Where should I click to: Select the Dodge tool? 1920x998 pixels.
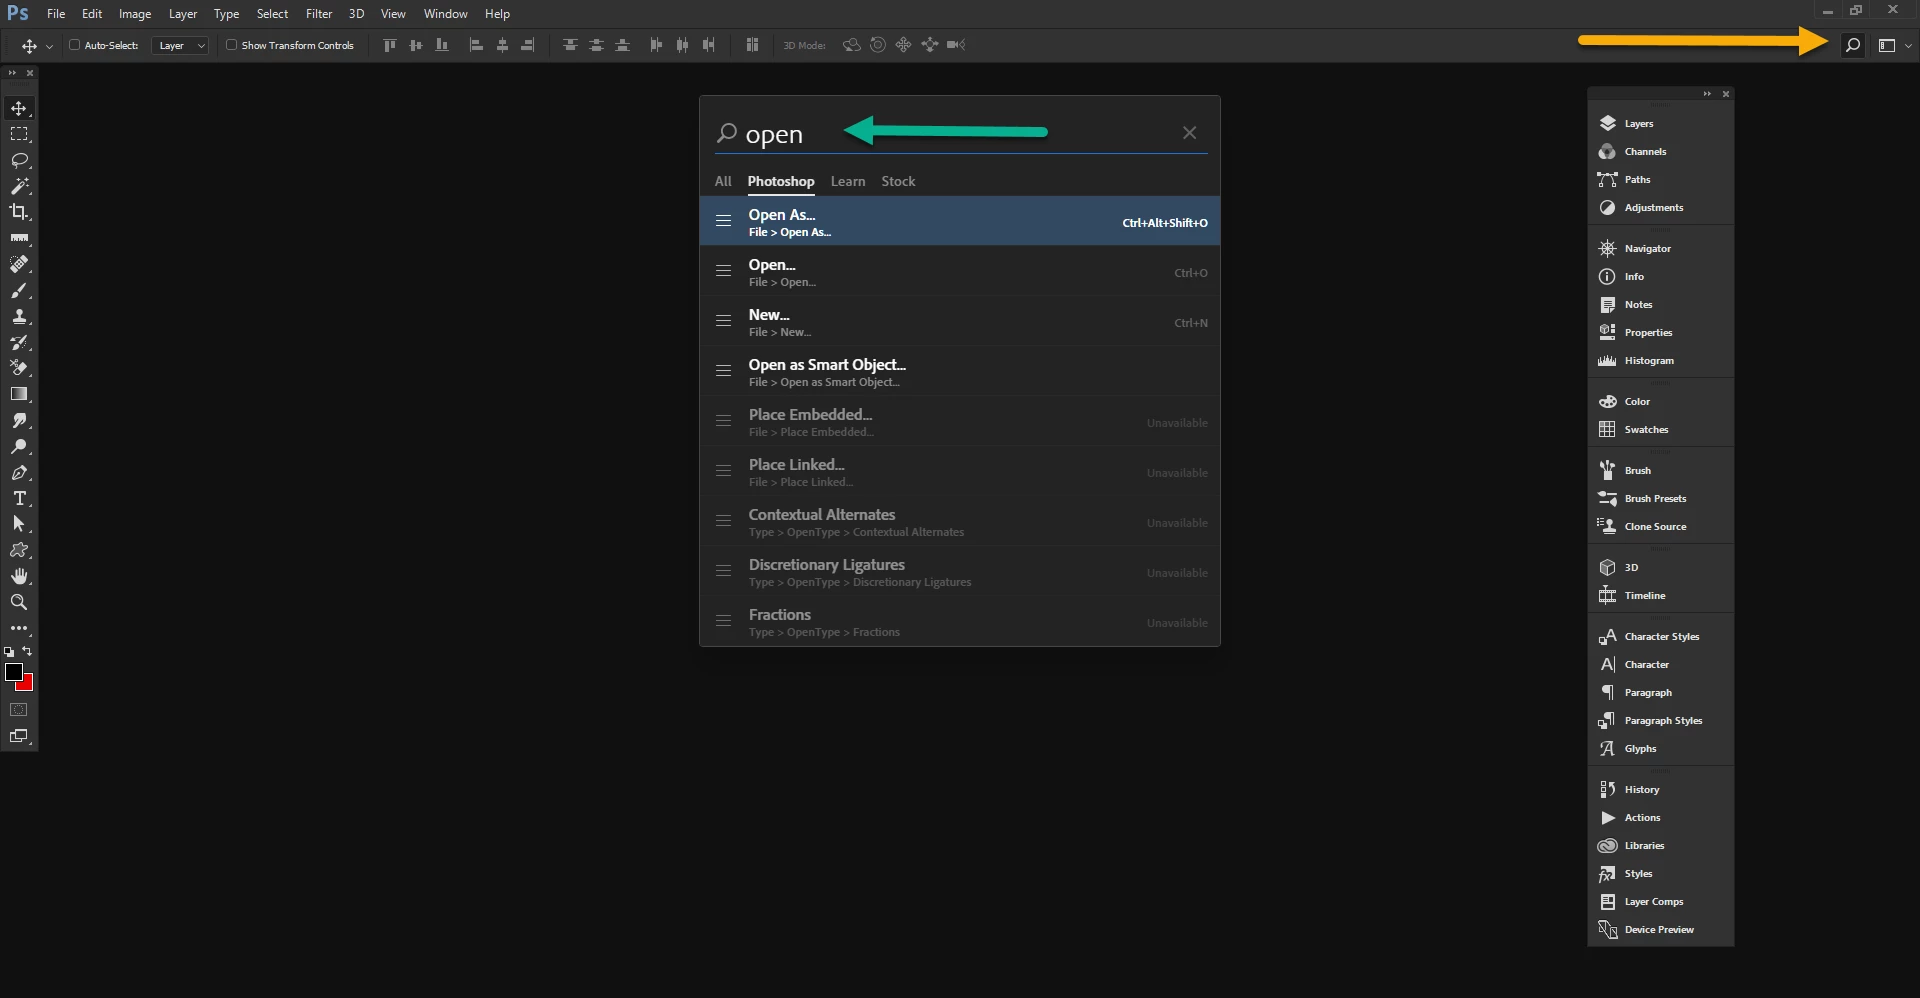coord(19,446)
